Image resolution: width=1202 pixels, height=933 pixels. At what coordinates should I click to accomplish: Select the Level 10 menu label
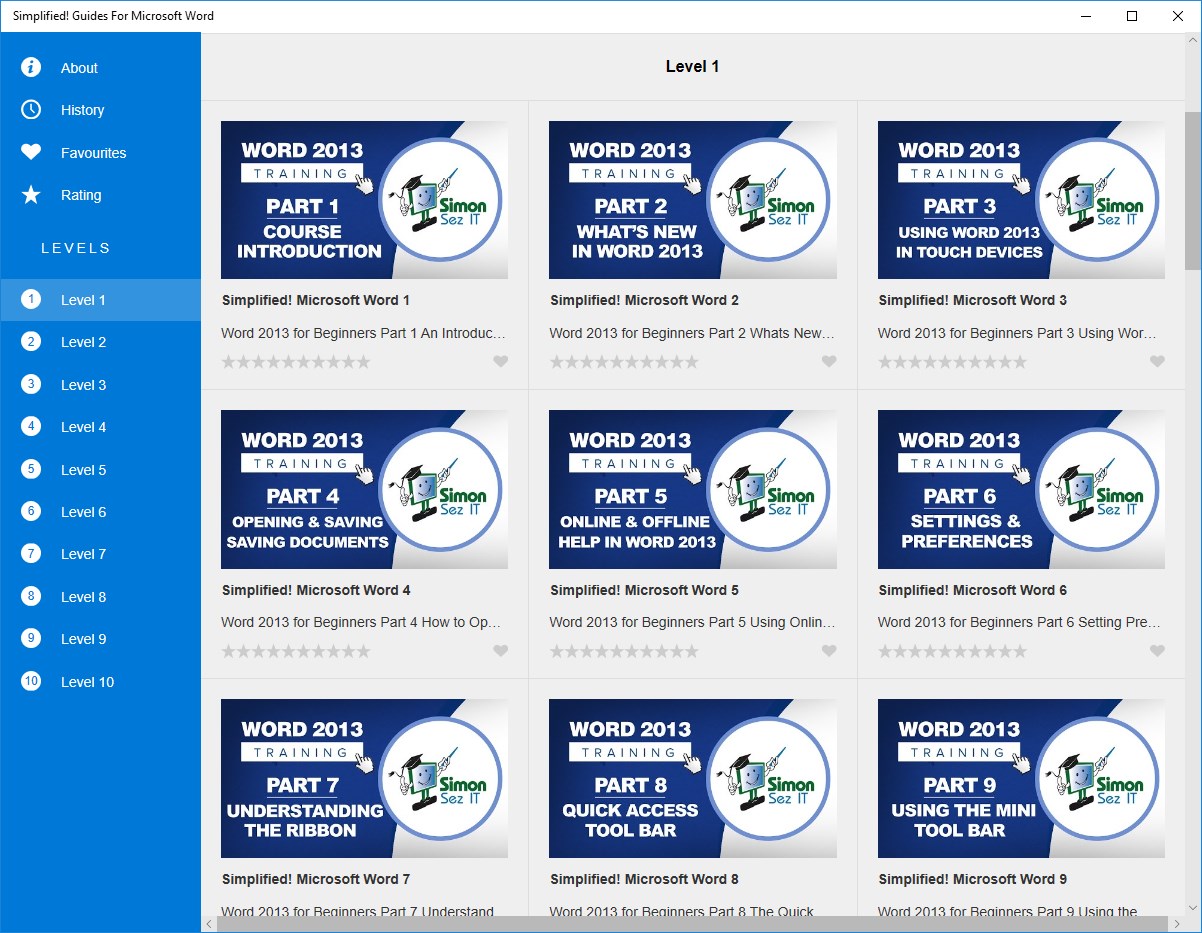[87, 682]
